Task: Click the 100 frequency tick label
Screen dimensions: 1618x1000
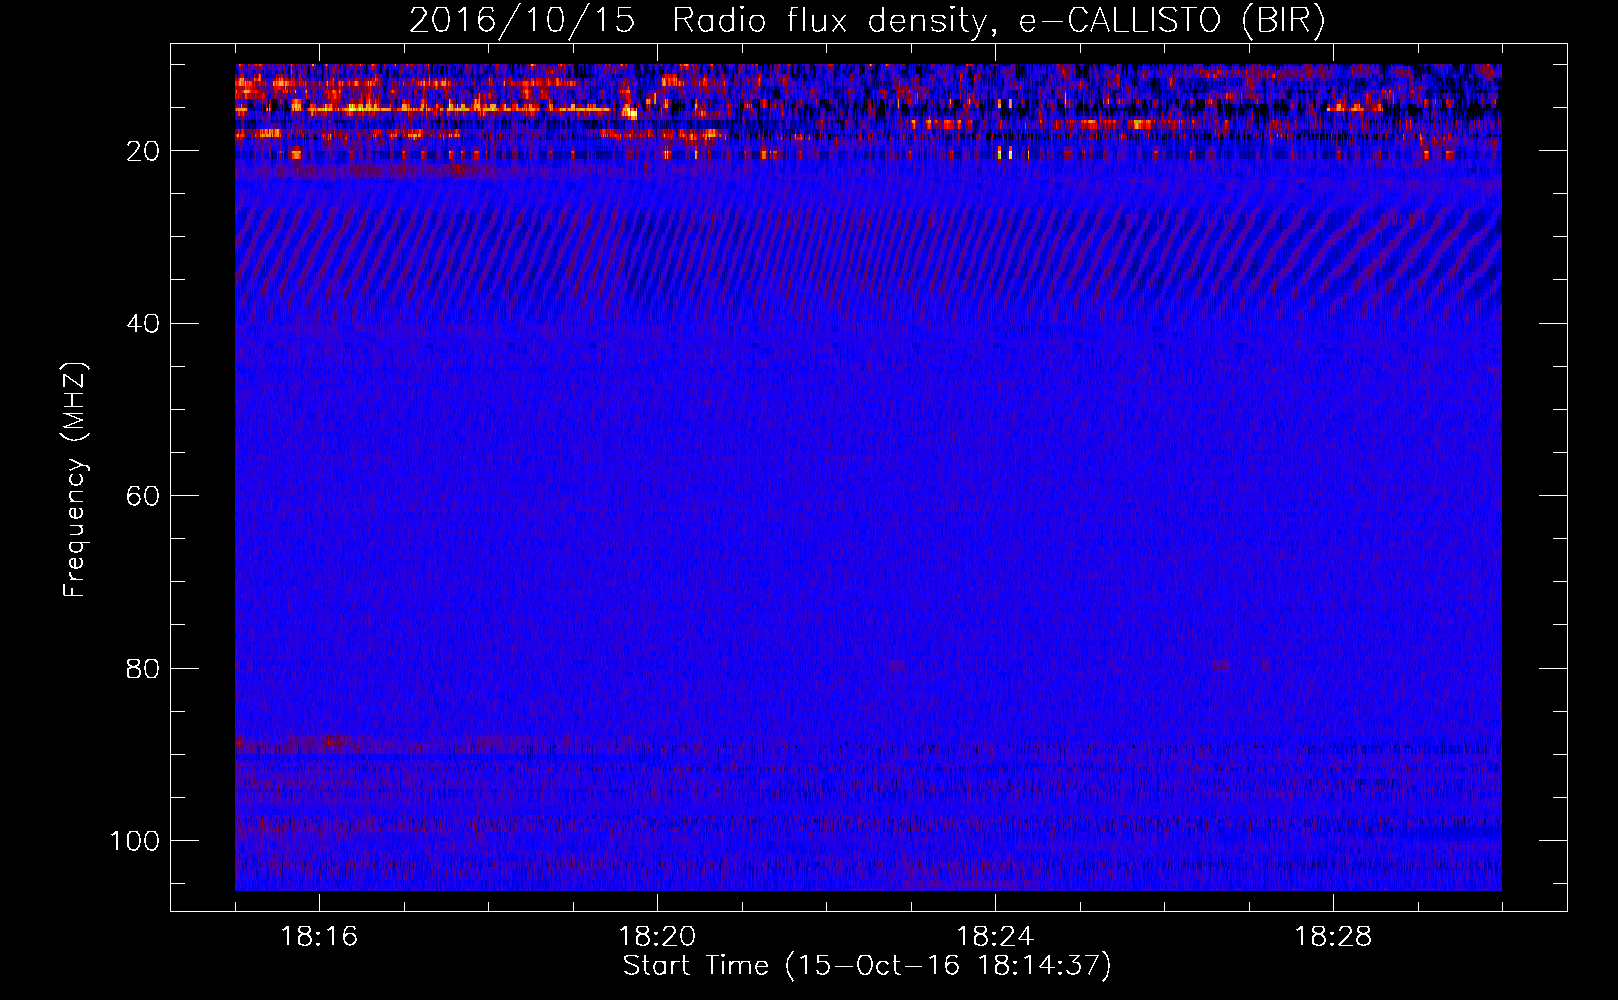Action: point(135,841)
